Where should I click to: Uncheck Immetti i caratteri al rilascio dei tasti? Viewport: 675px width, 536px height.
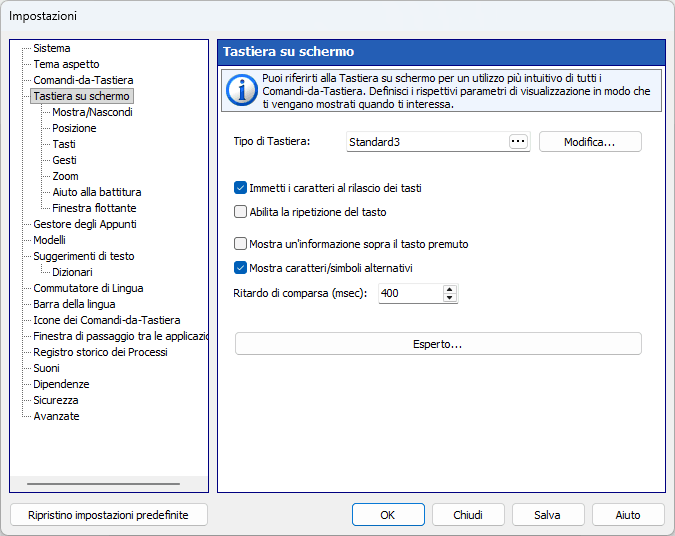(240, 188)
